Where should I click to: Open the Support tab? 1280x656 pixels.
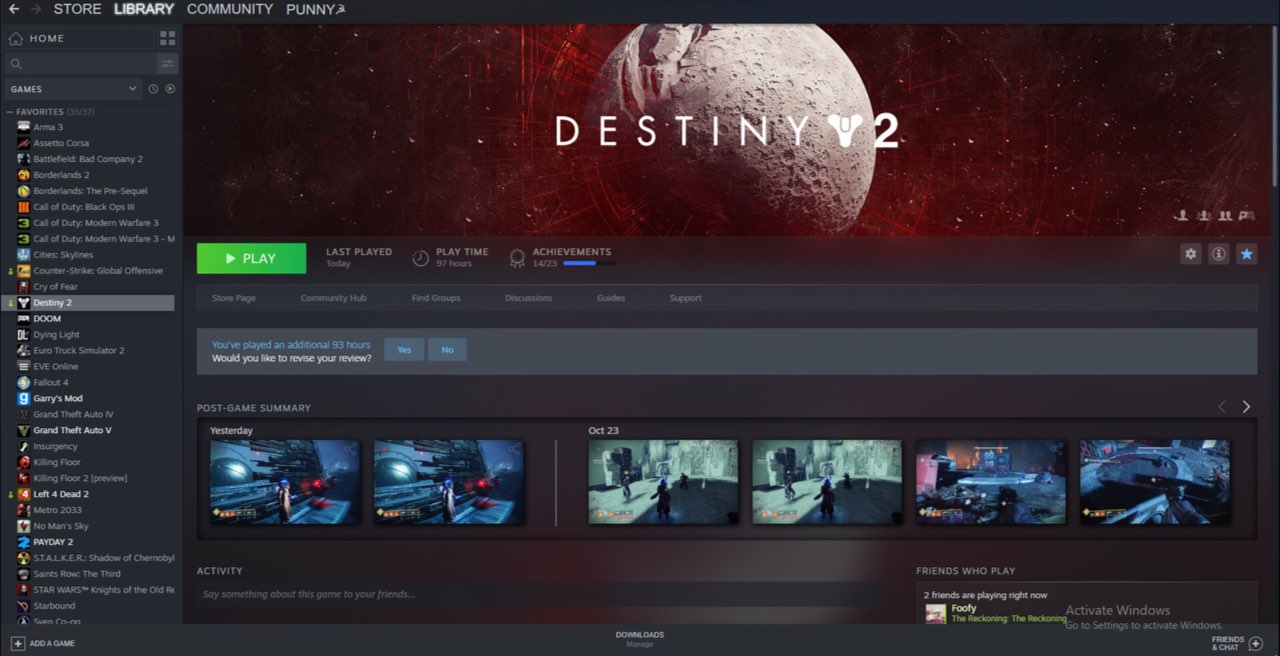point(686,298)
